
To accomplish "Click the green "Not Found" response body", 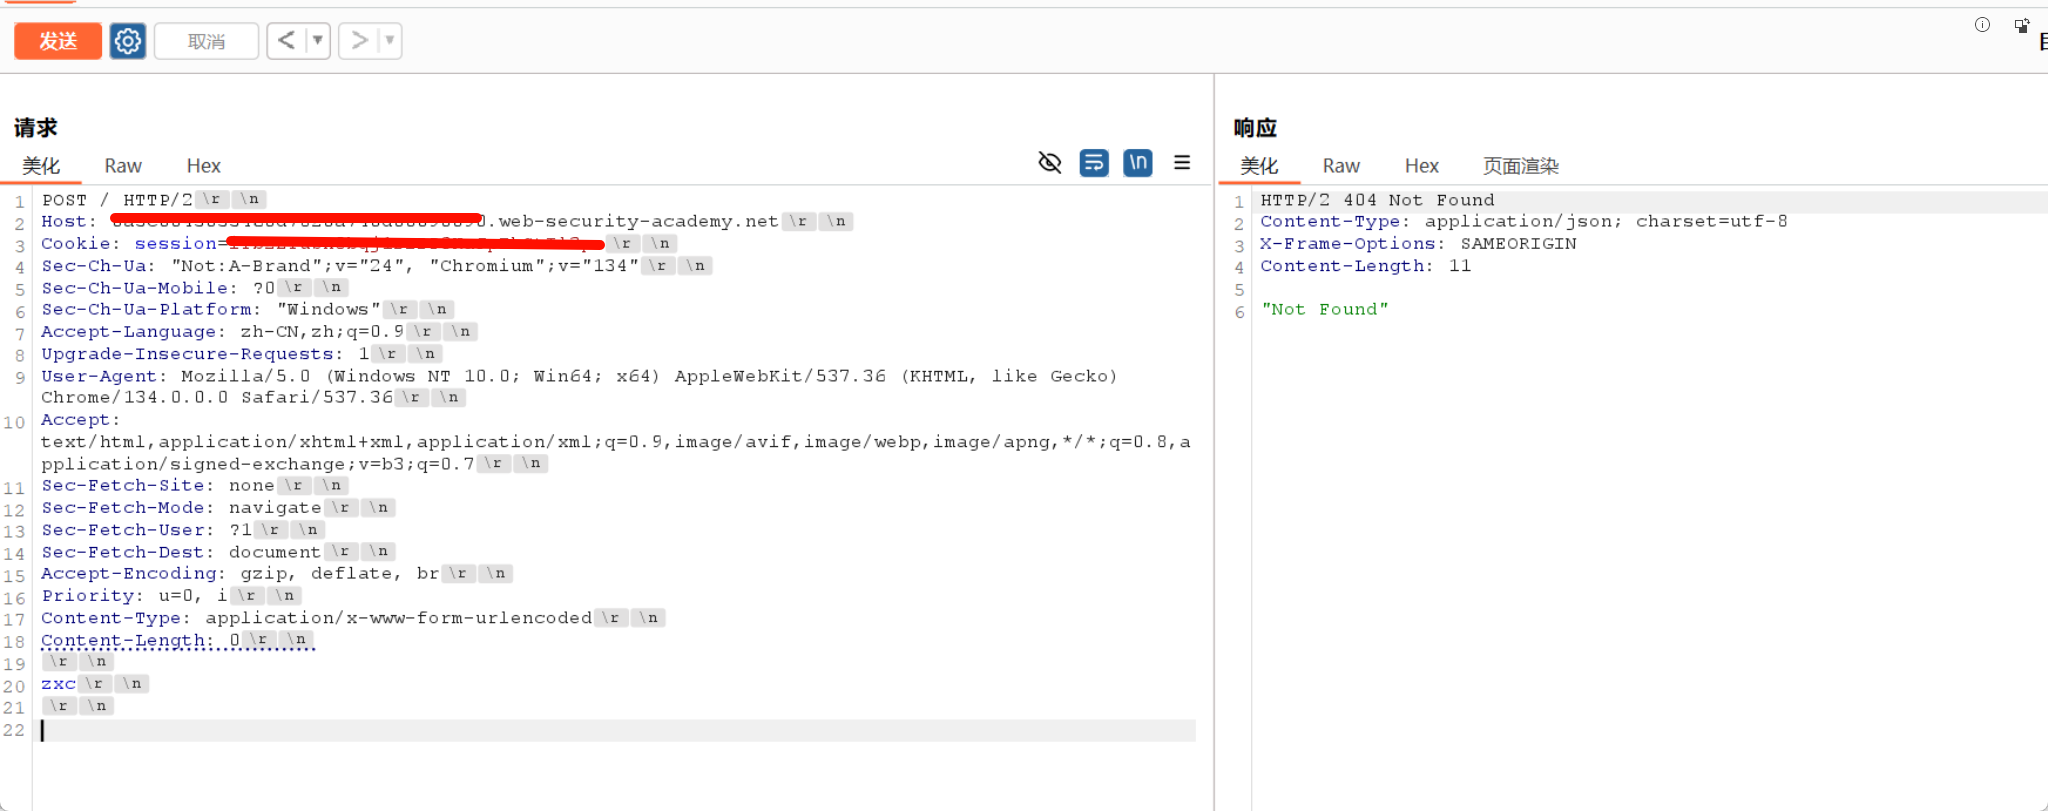I will coord(1325,310).
